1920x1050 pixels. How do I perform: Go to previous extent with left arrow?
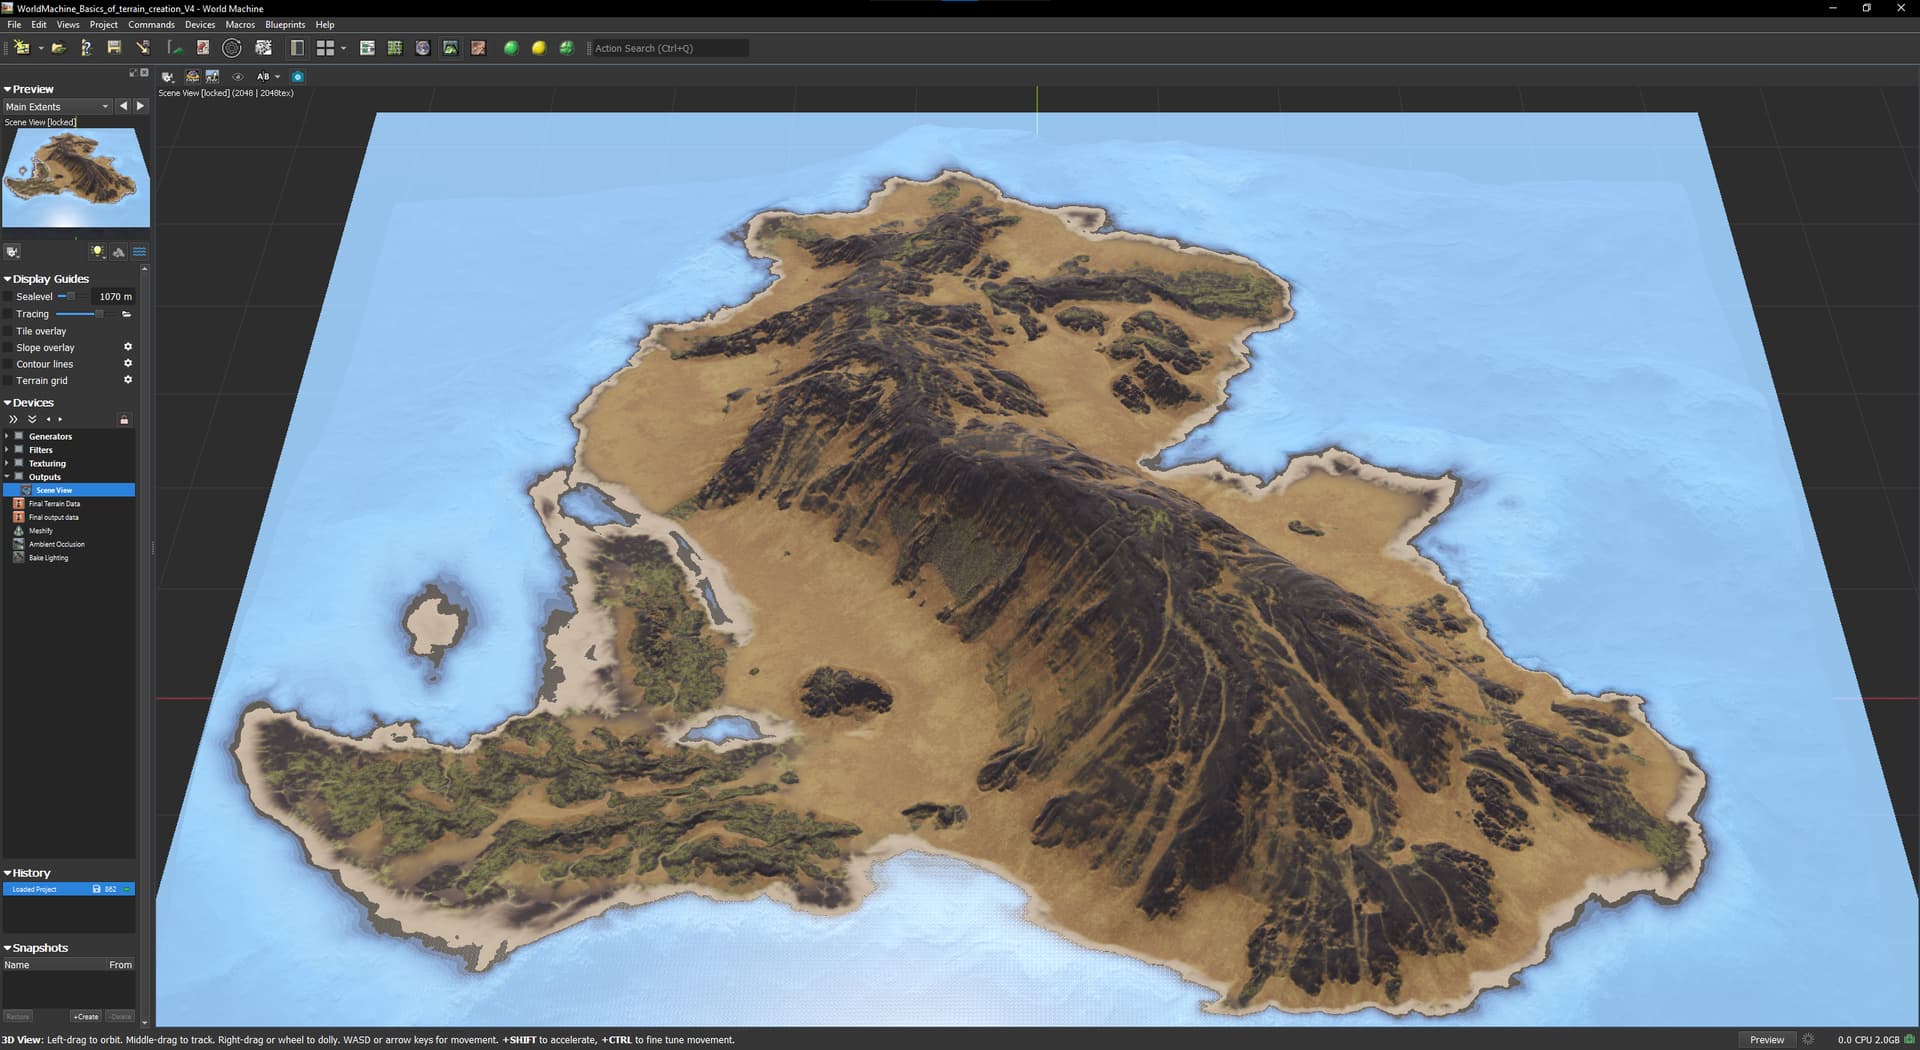tap(123, 106)
